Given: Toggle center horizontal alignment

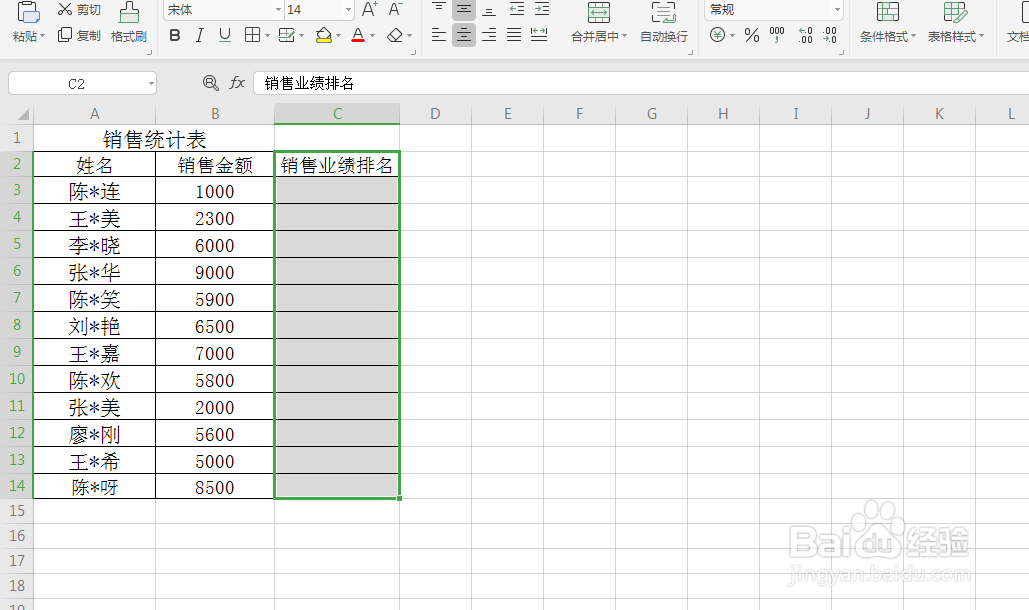Looking at the screenshot, I should click(x=464, y=35).
